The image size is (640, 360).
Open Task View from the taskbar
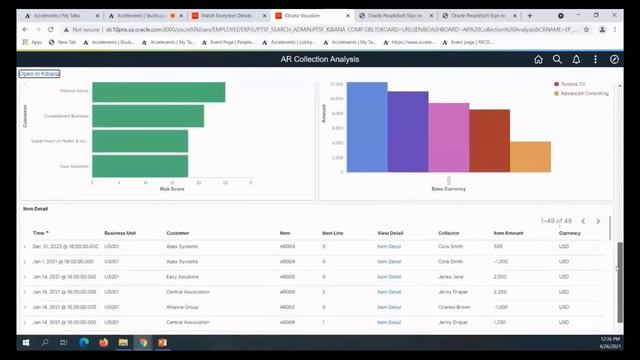64,342
